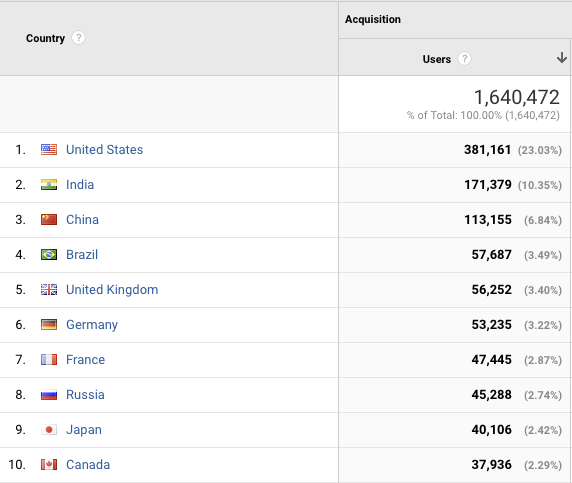Click the United Kingdom flag icon
The image size is (572, 483).
(x=49, y=290)
